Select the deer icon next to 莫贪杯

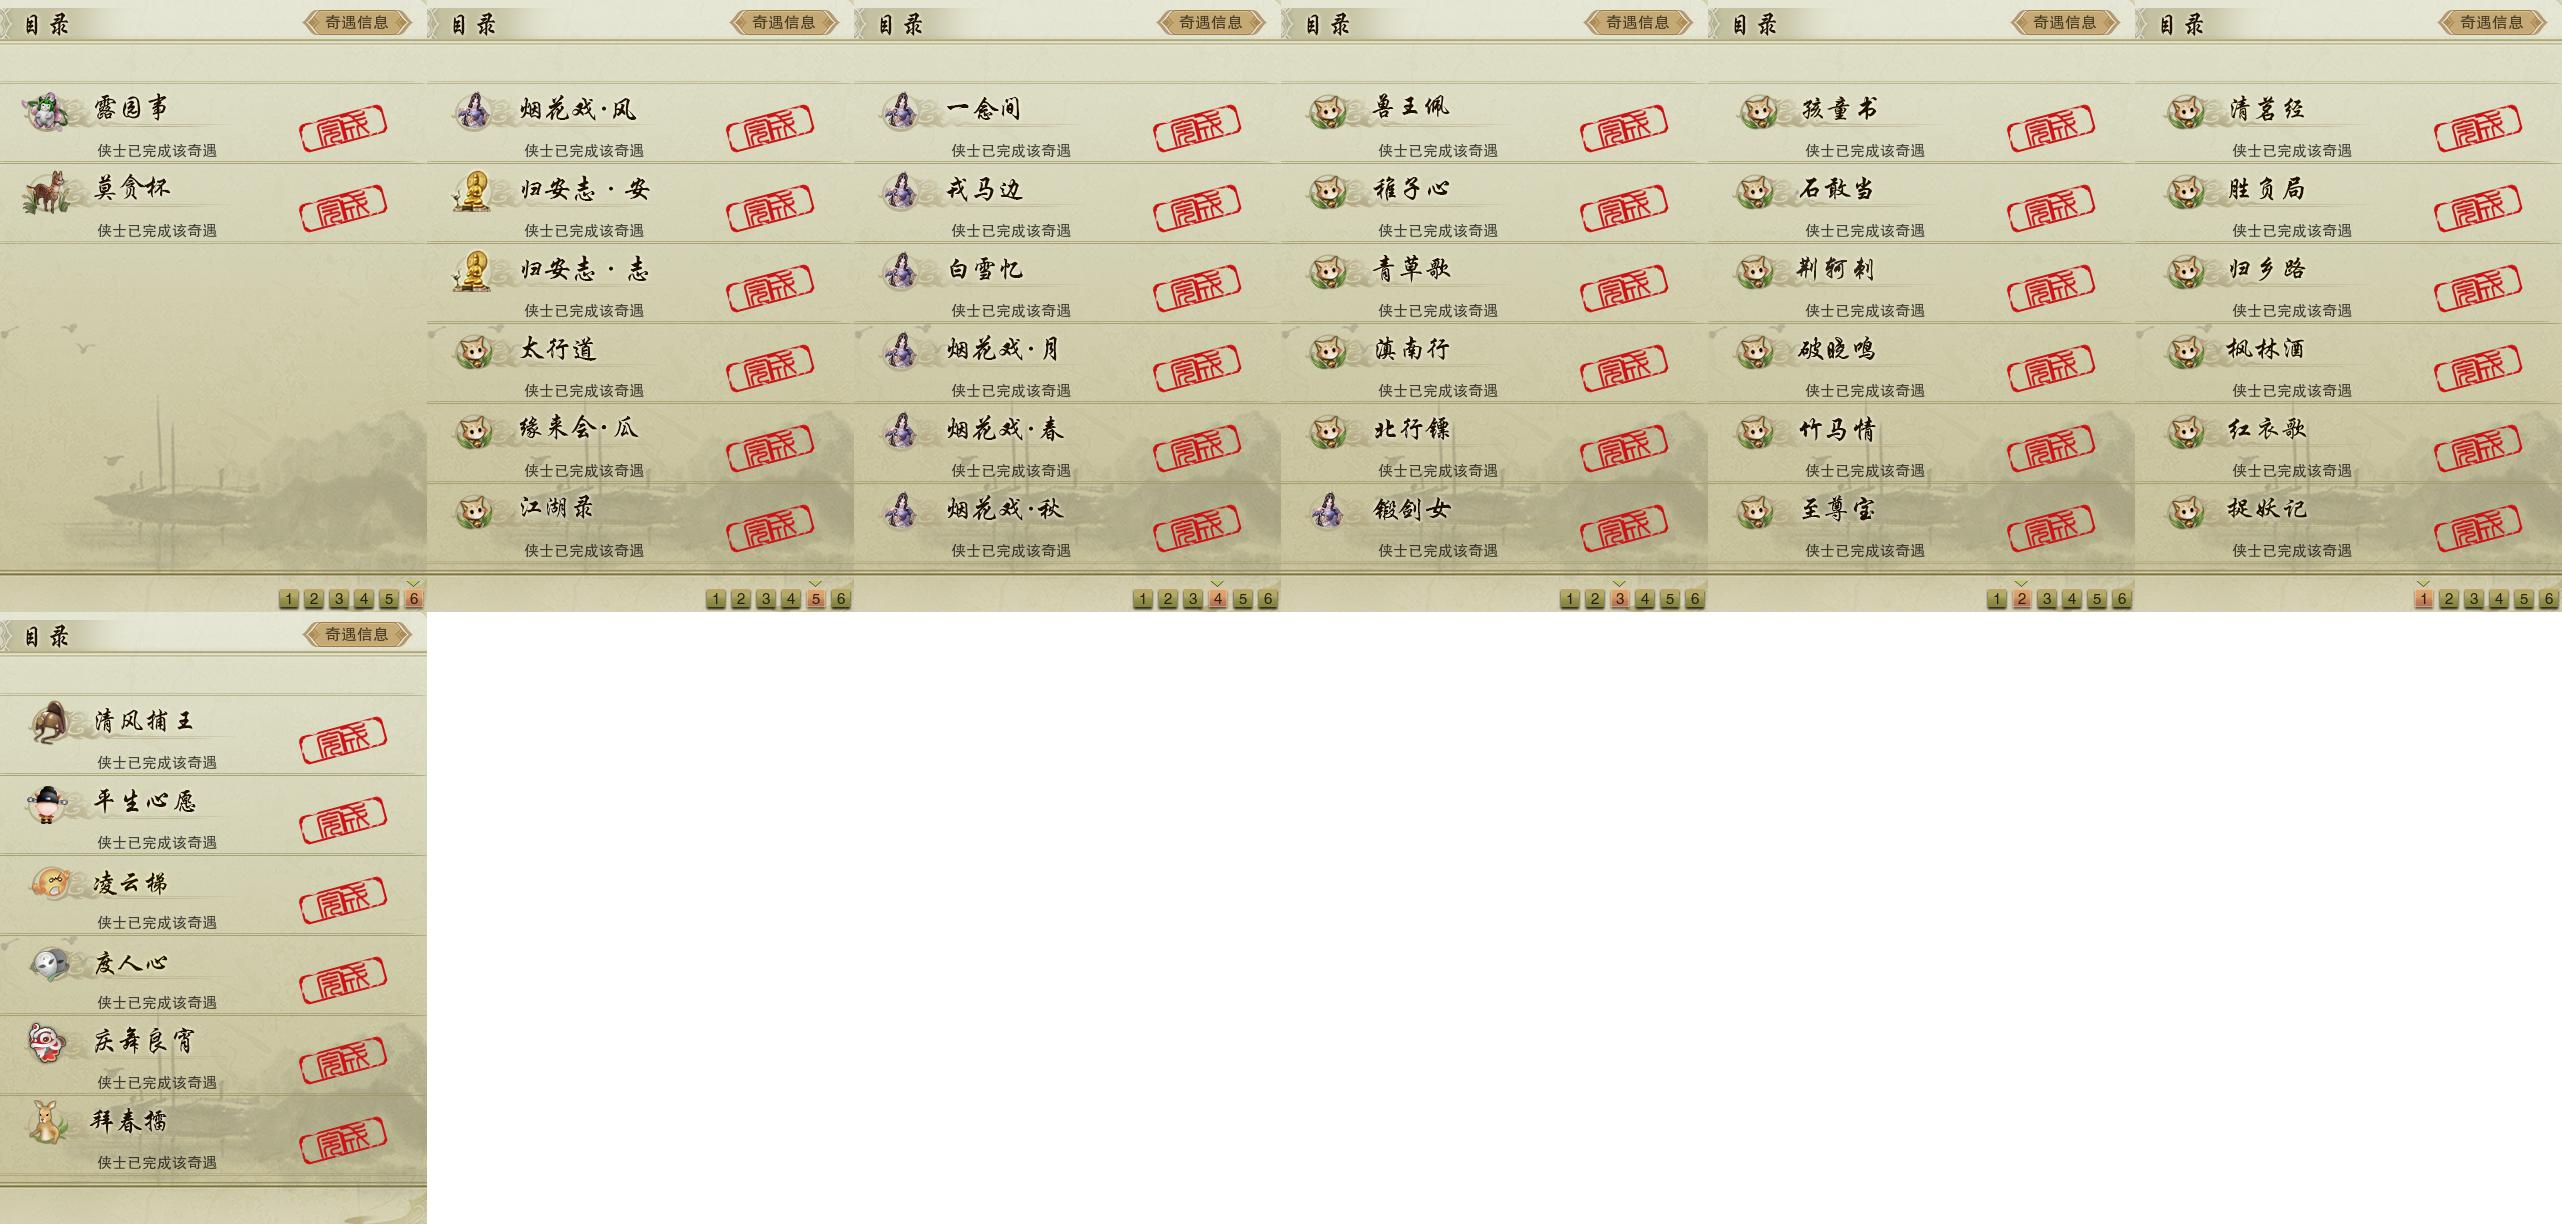tap(45, 191)
